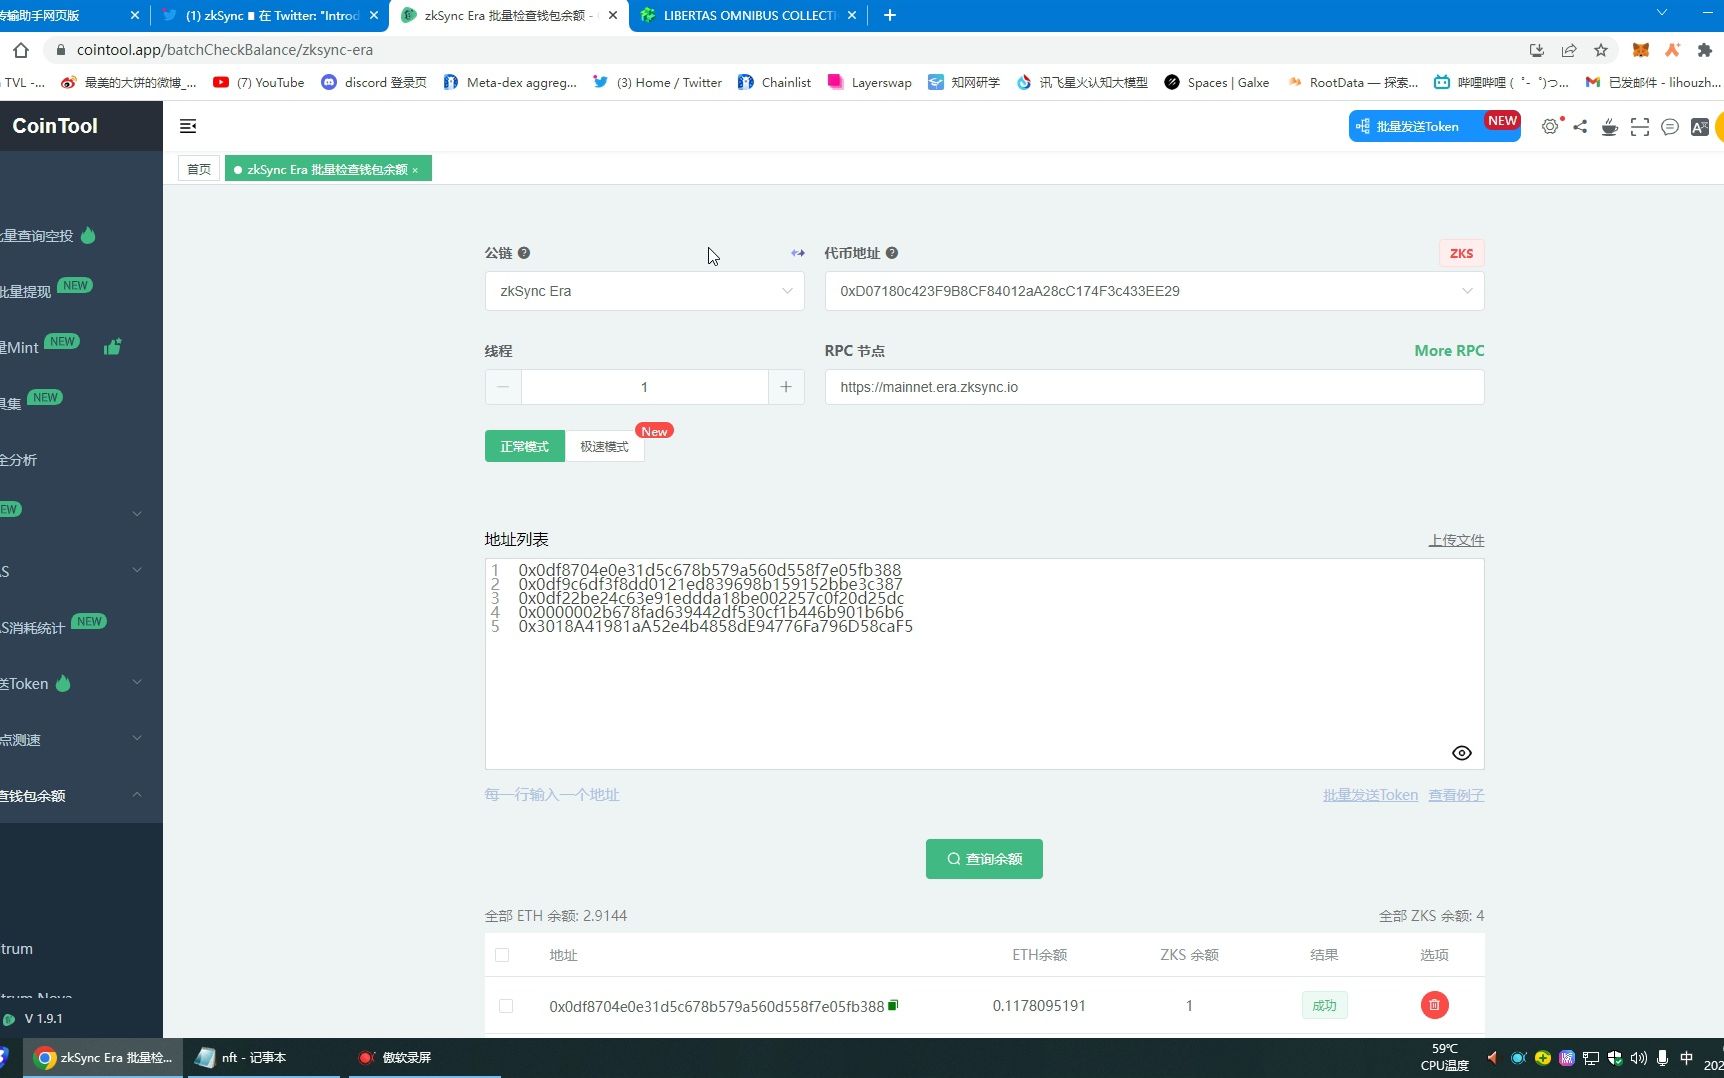Open a new browser tab with plus
The width and height of the screenshot is (1724, 1078).
coord(890,15)
